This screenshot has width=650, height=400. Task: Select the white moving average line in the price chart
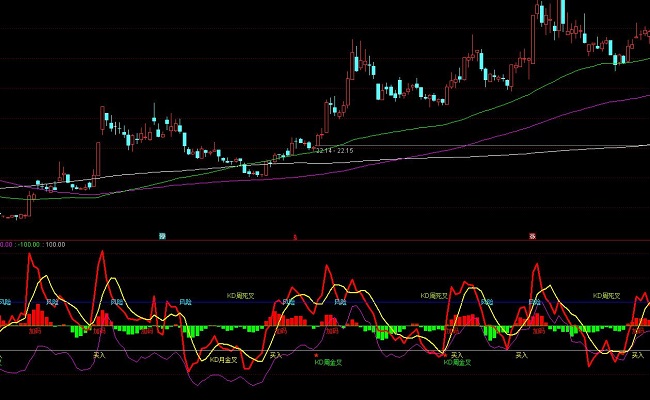point(450,150)
